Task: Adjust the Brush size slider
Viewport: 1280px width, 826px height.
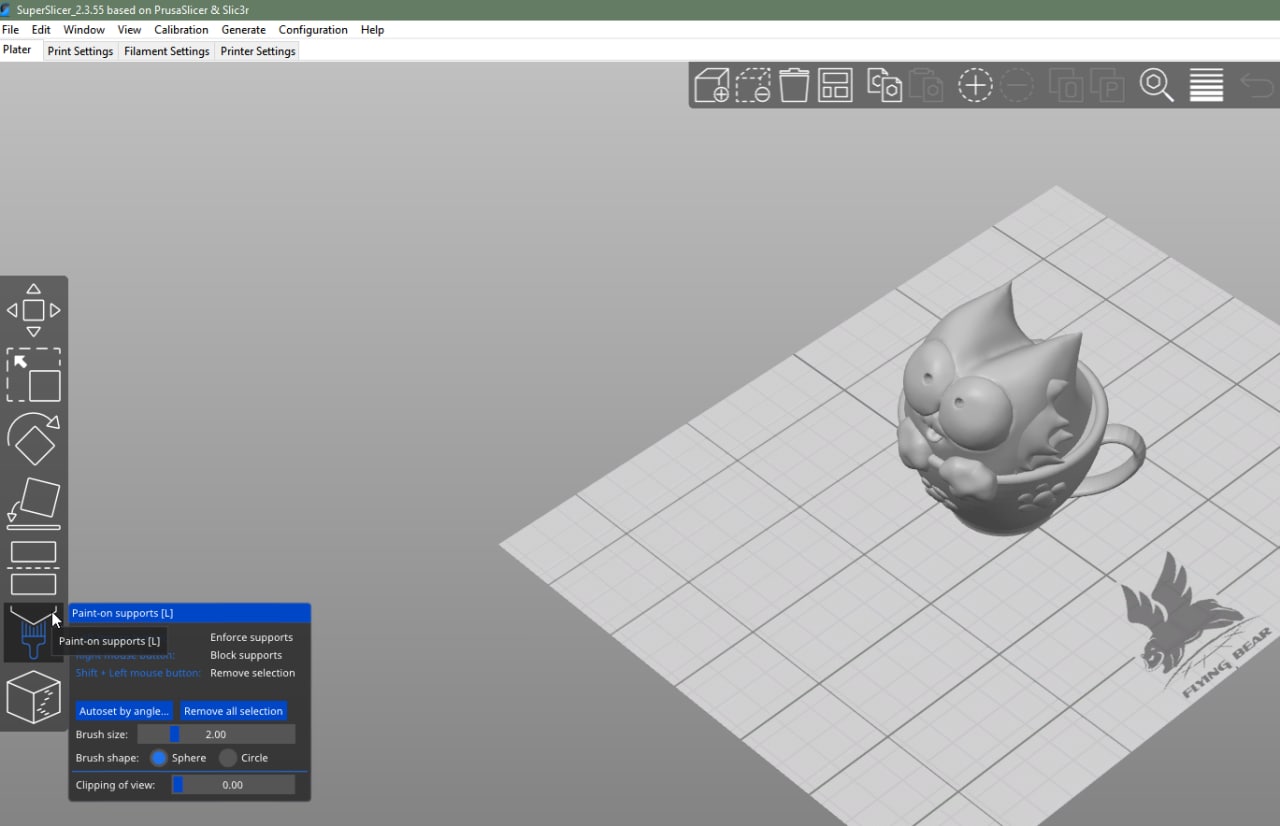Action: (216, 734)
